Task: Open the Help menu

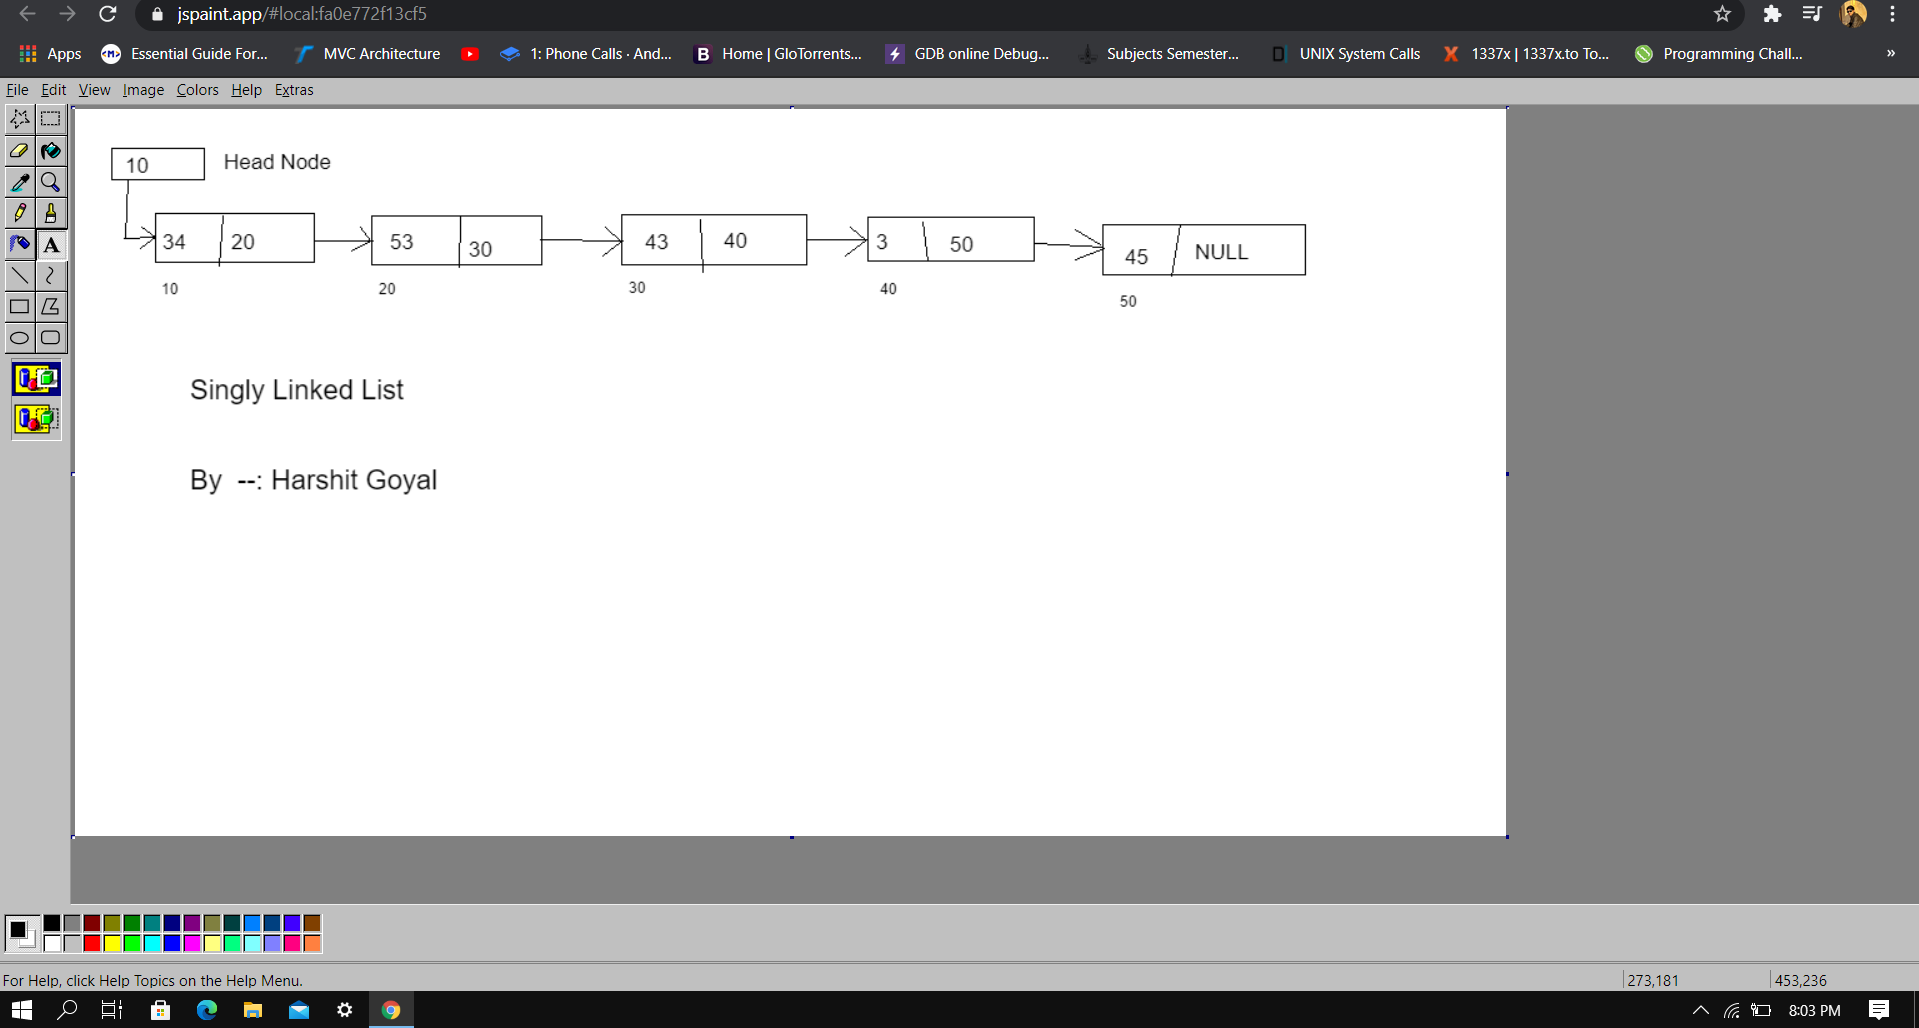Action: click(246, 90)
